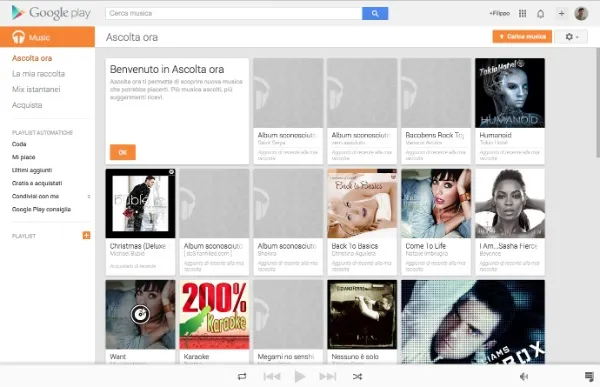Open La mia raccolta
The image size is (600, 387).
coord(38,74)
